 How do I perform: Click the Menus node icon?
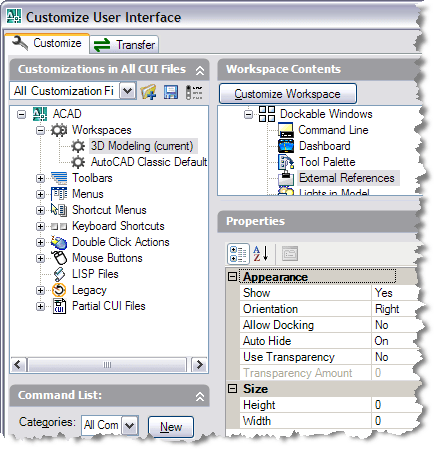click(59, 194)
